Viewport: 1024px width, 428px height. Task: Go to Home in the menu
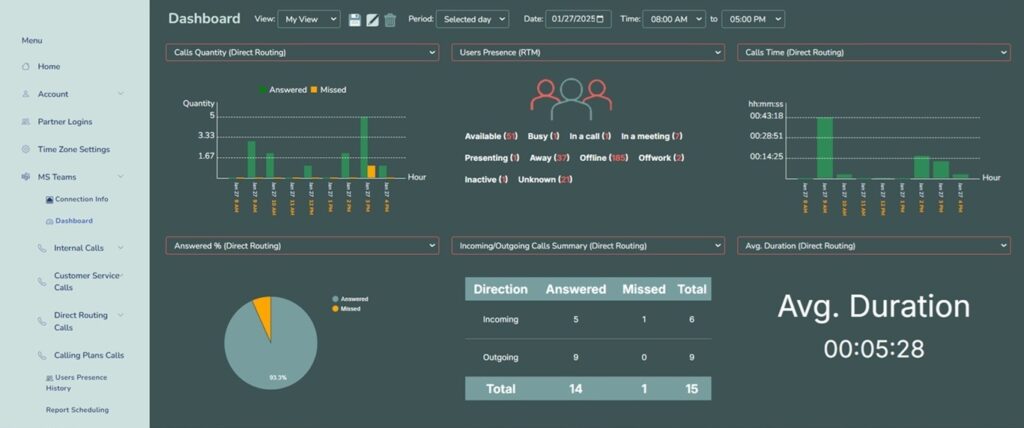[x=49, y=67]
